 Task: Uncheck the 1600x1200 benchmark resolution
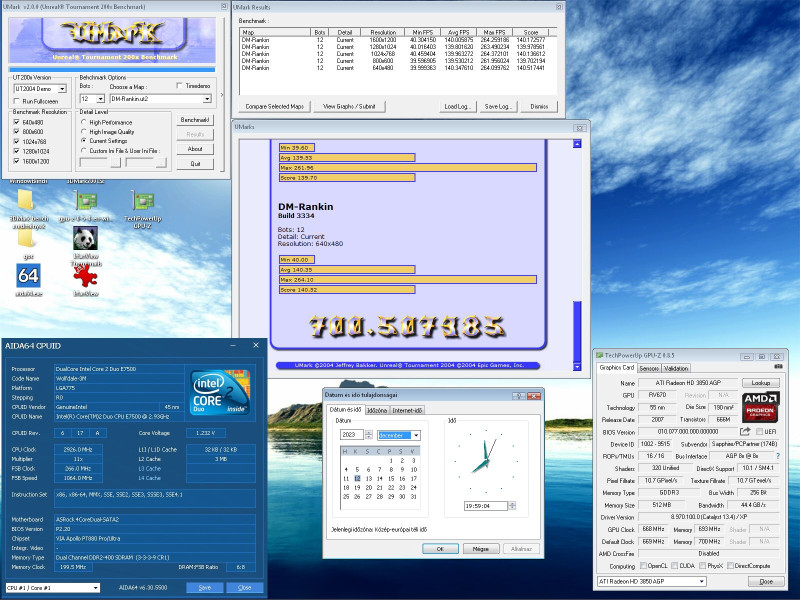17,161
